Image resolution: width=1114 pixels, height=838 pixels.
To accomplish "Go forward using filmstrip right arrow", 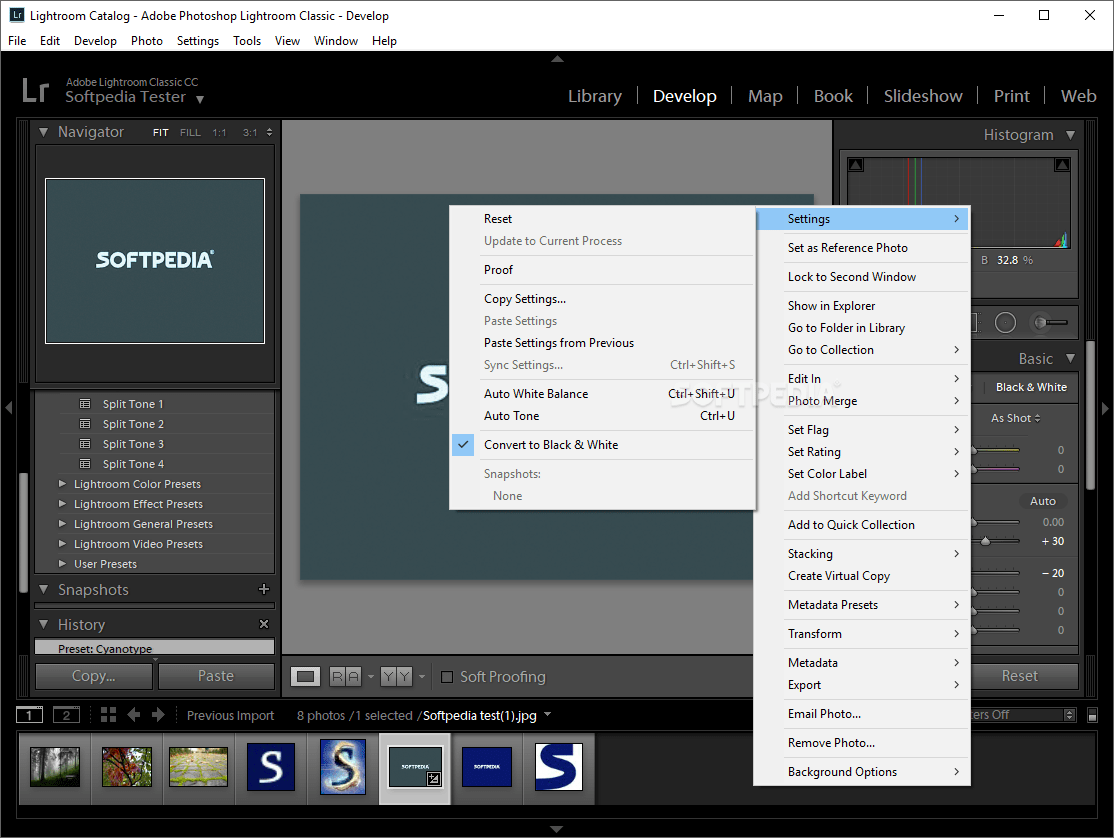I will (x=158, y=714).
